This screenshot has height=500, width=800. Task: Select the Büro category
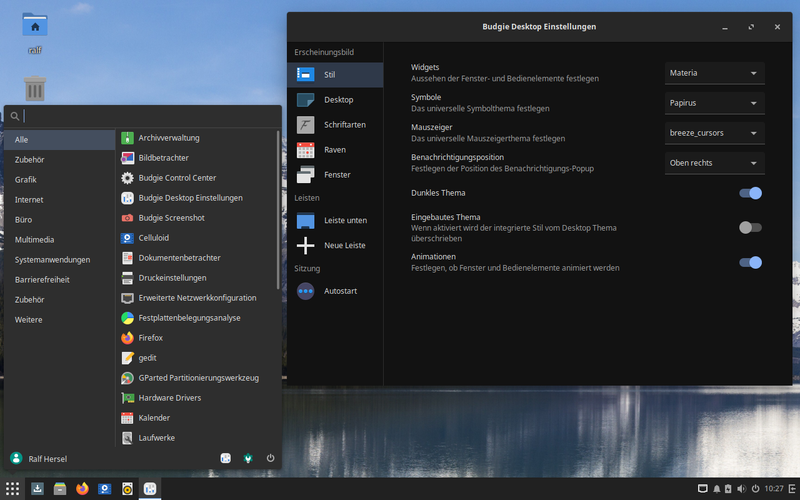click(x=59, y=219)
